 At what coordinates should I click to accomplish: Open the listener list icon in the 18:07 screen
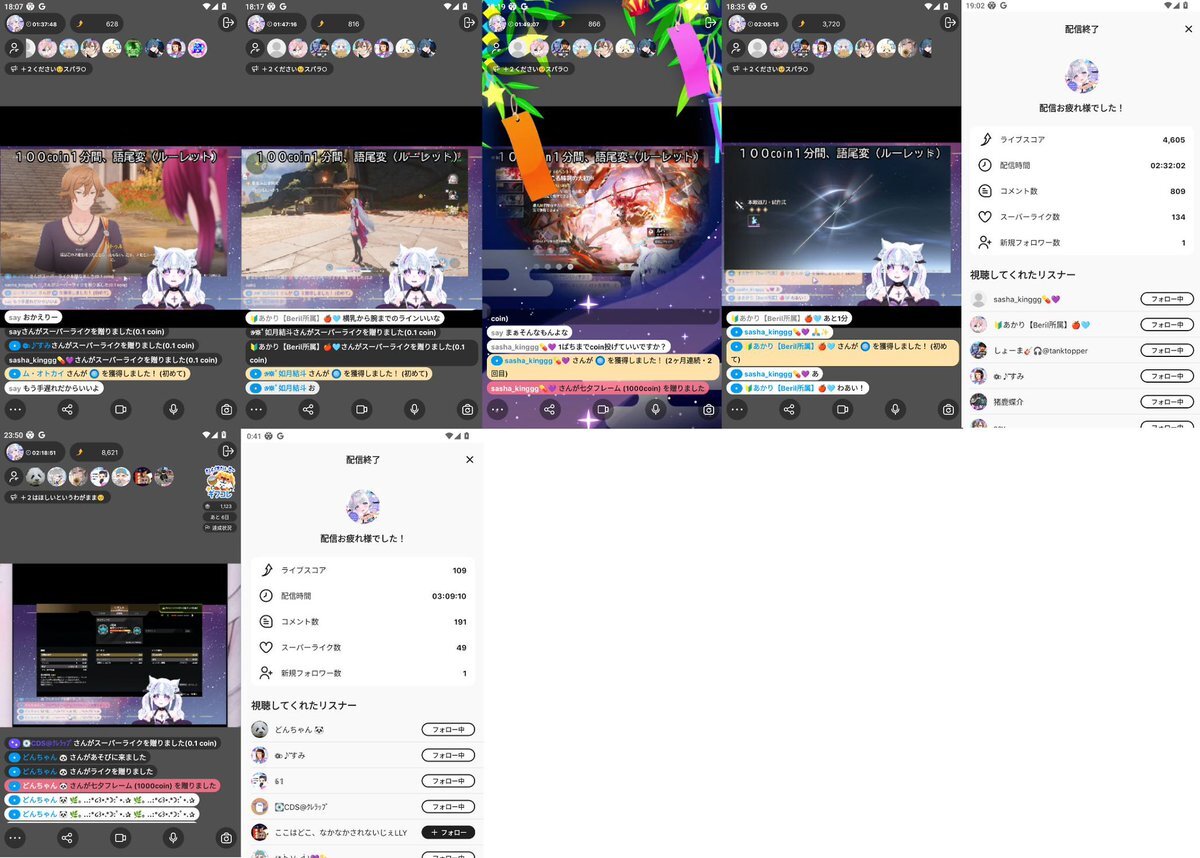coord(14,47)
